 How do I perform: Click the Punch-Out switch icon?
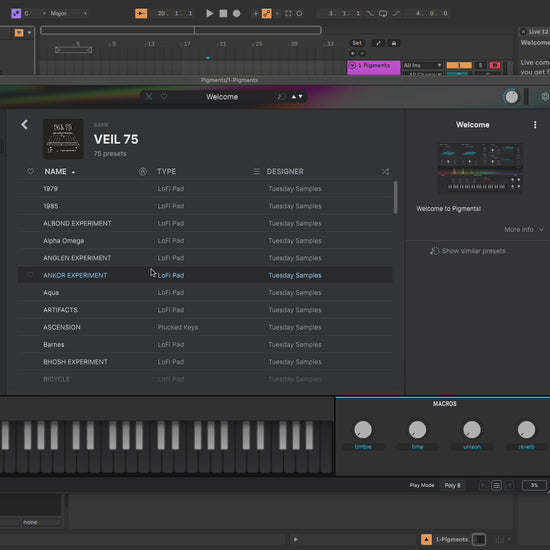click(396, 13)
